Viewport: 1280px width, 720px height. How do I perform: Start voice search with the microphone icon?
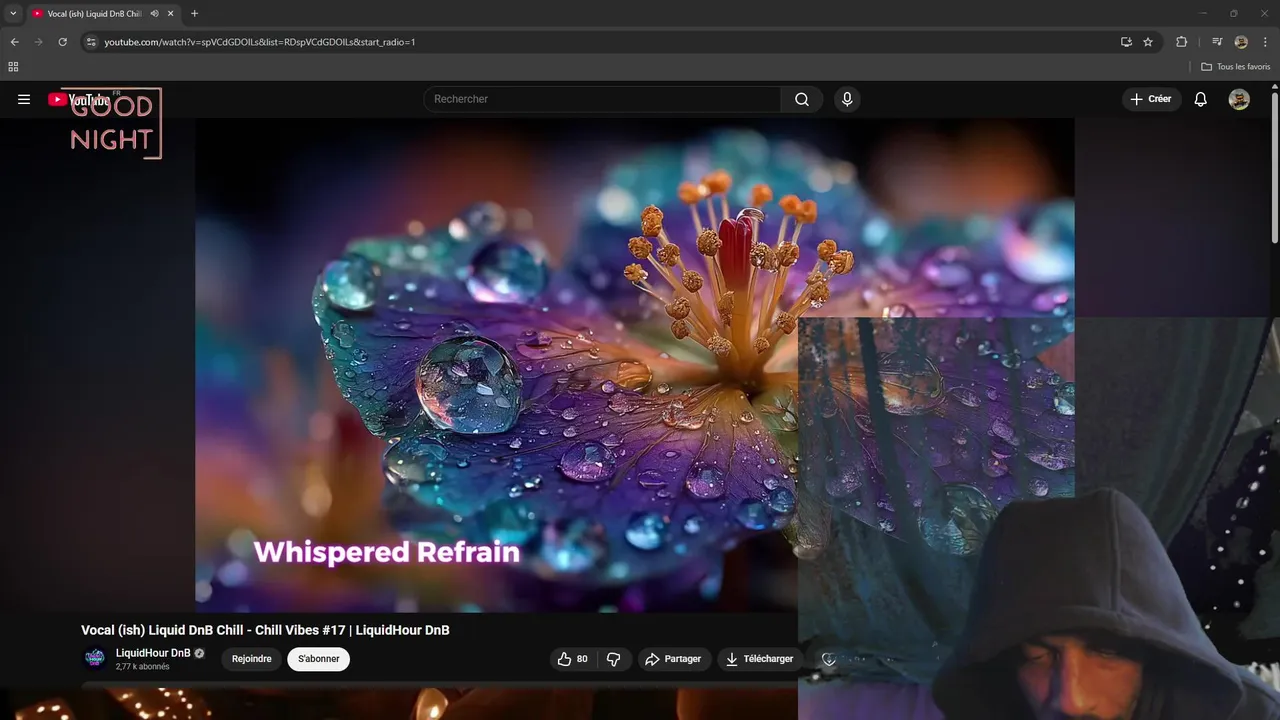(x=847, y=99)
